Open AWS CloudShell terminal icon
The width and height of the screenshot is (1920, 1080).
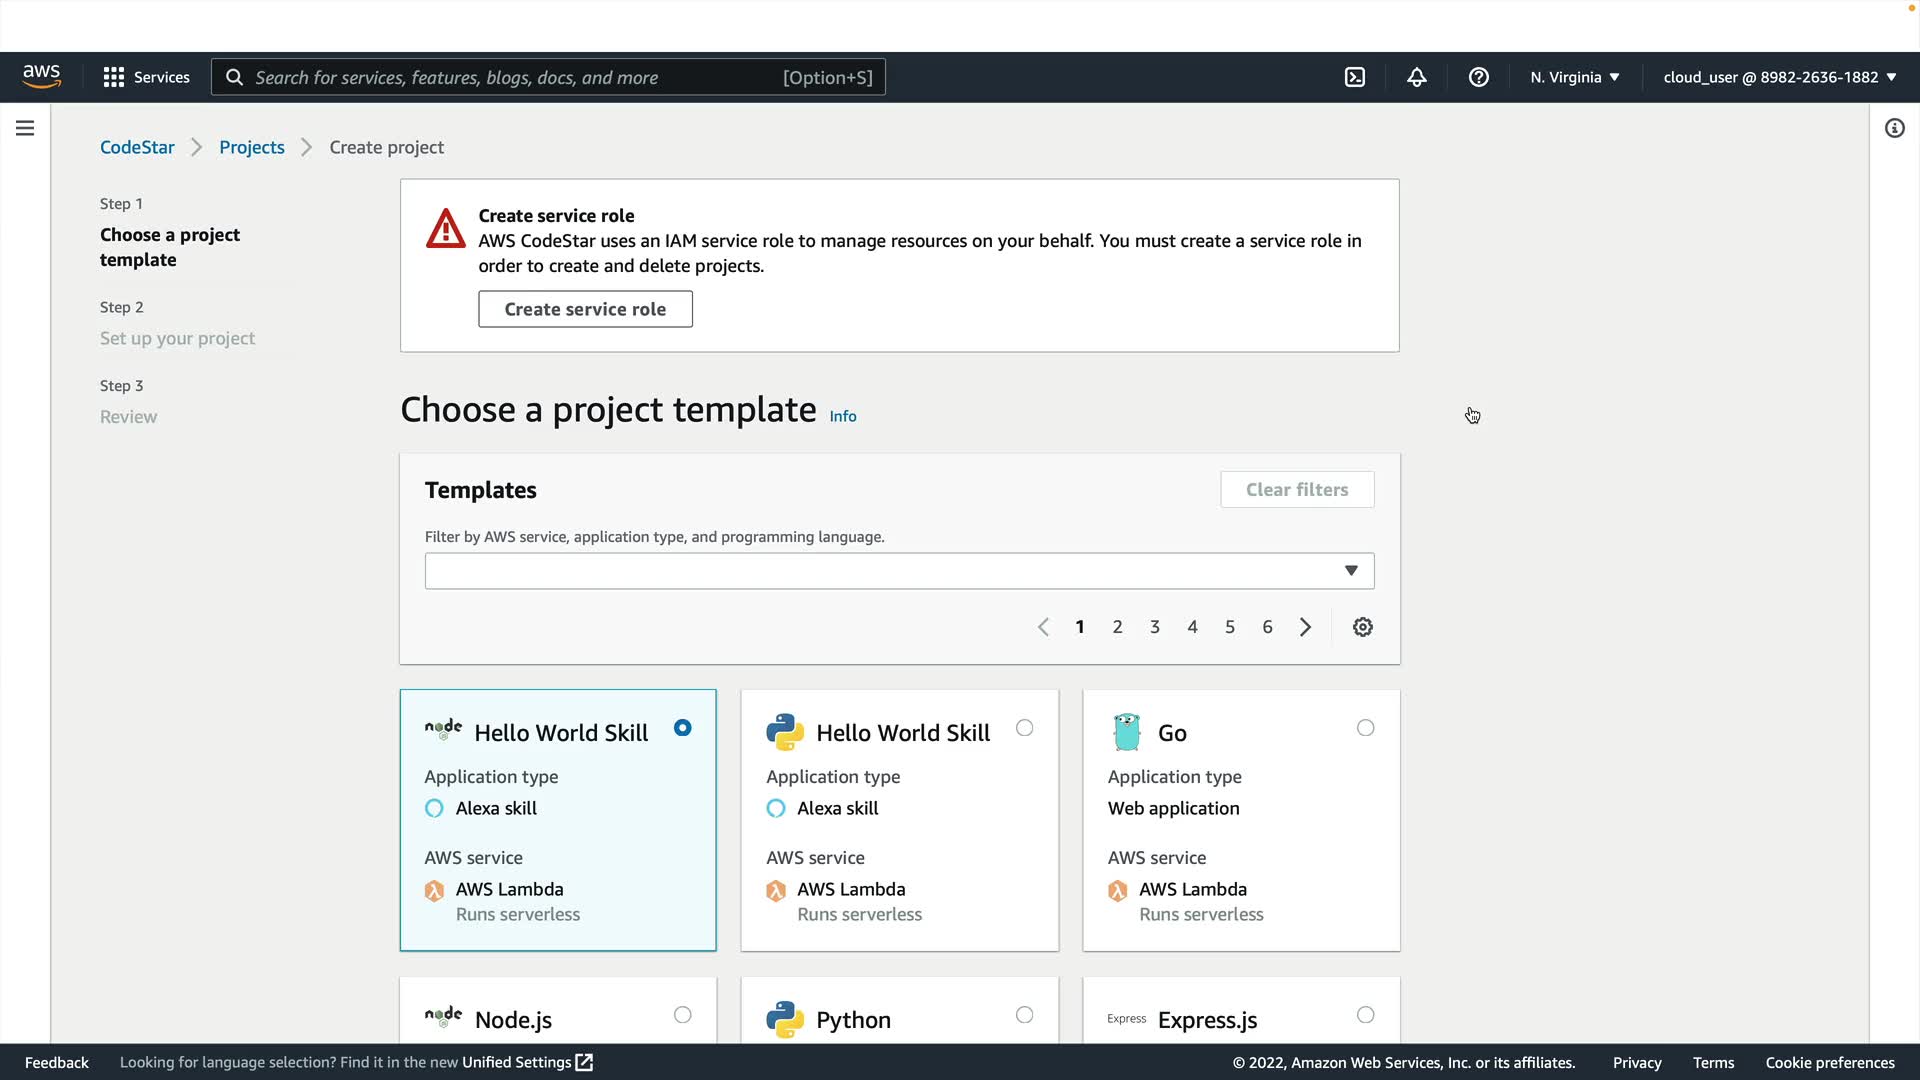click(1355, 77)
